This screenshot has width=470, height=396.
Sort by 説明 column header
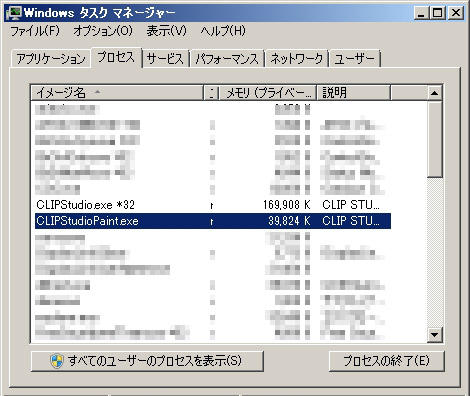tap(353, 93)
